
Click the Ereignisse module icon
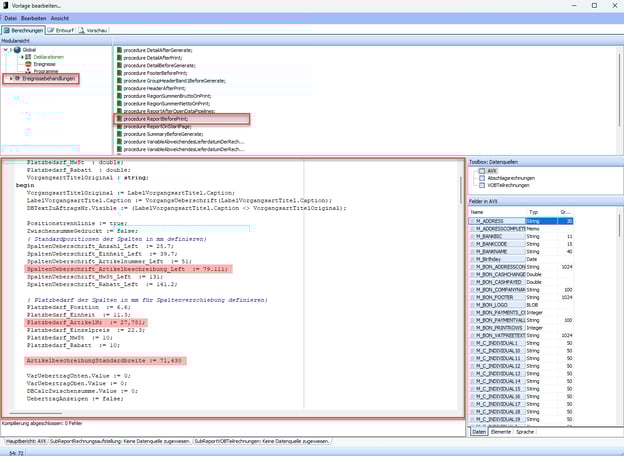click(x=28, y=64)
